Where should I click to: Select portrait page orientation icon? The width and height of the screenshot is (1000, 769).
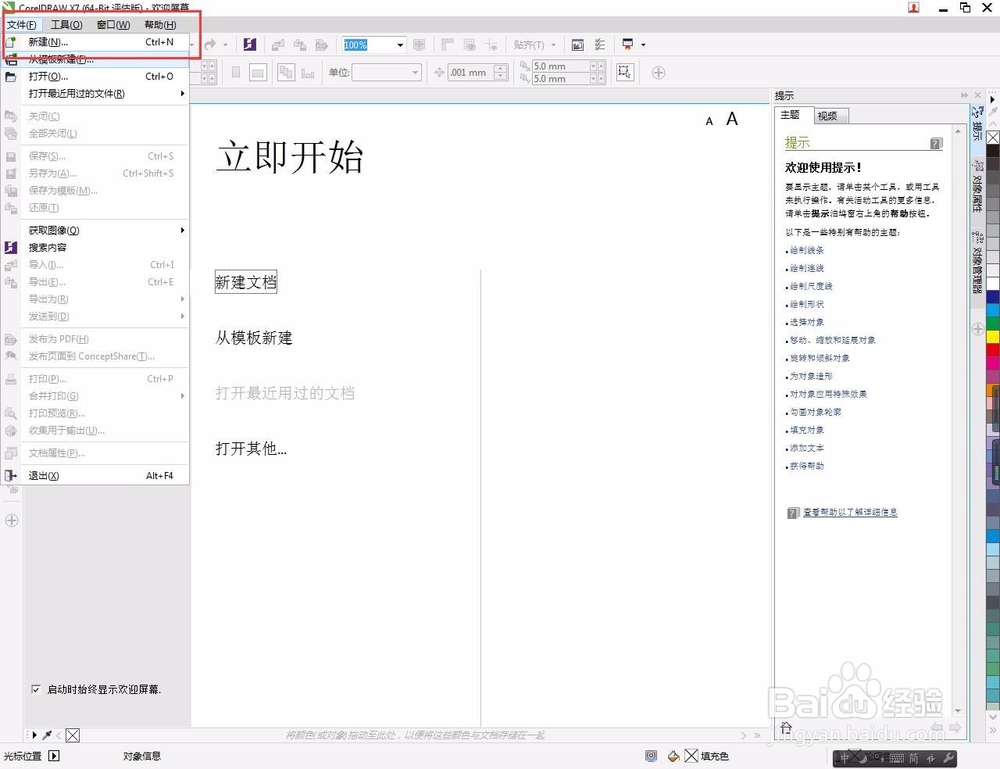tap(236, 72)
